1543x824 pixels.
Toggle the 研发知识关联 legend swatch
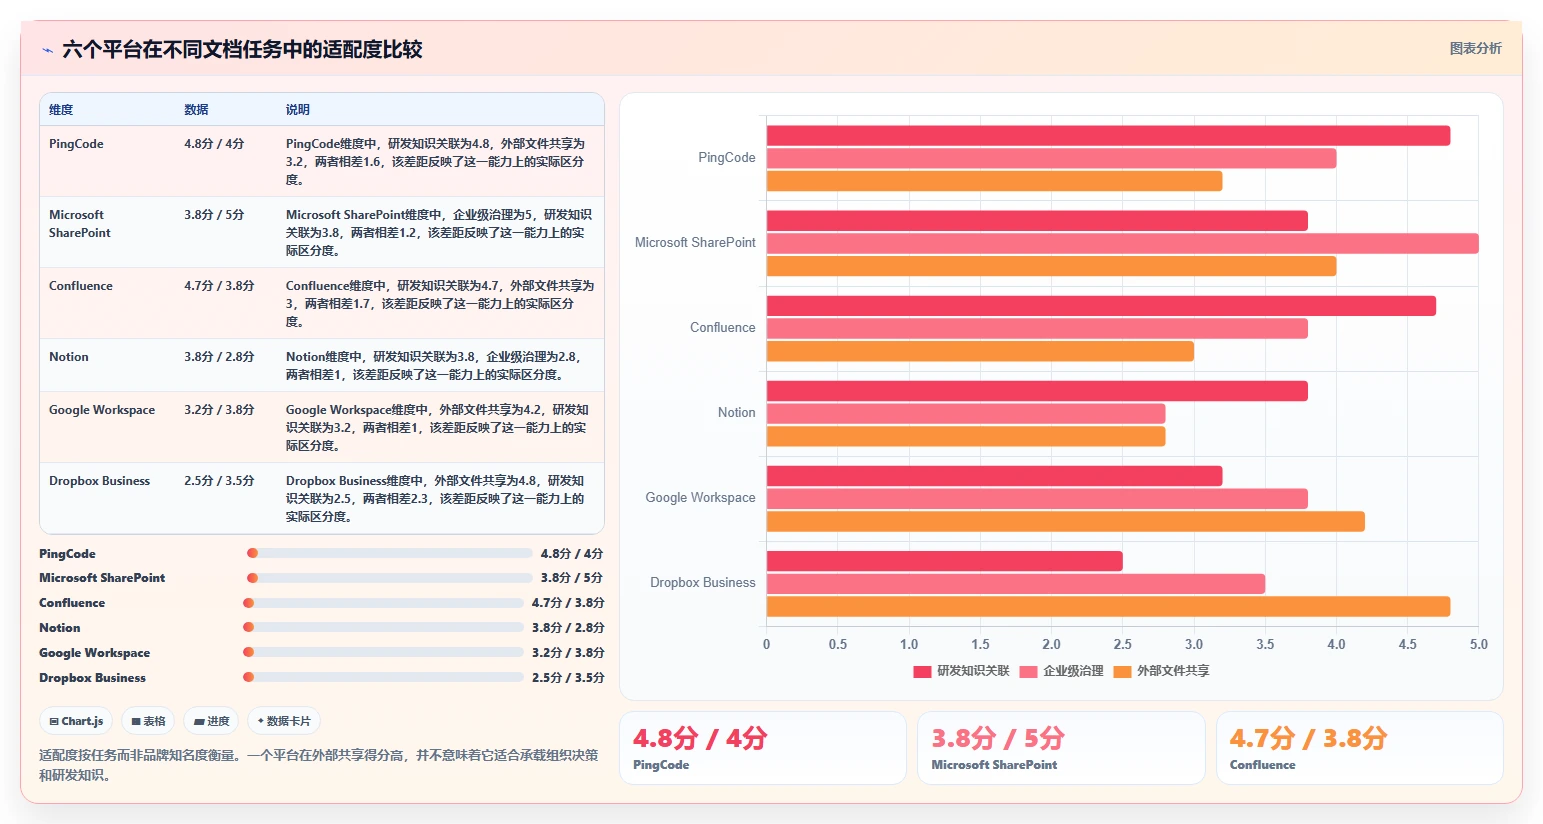(922, 671)
